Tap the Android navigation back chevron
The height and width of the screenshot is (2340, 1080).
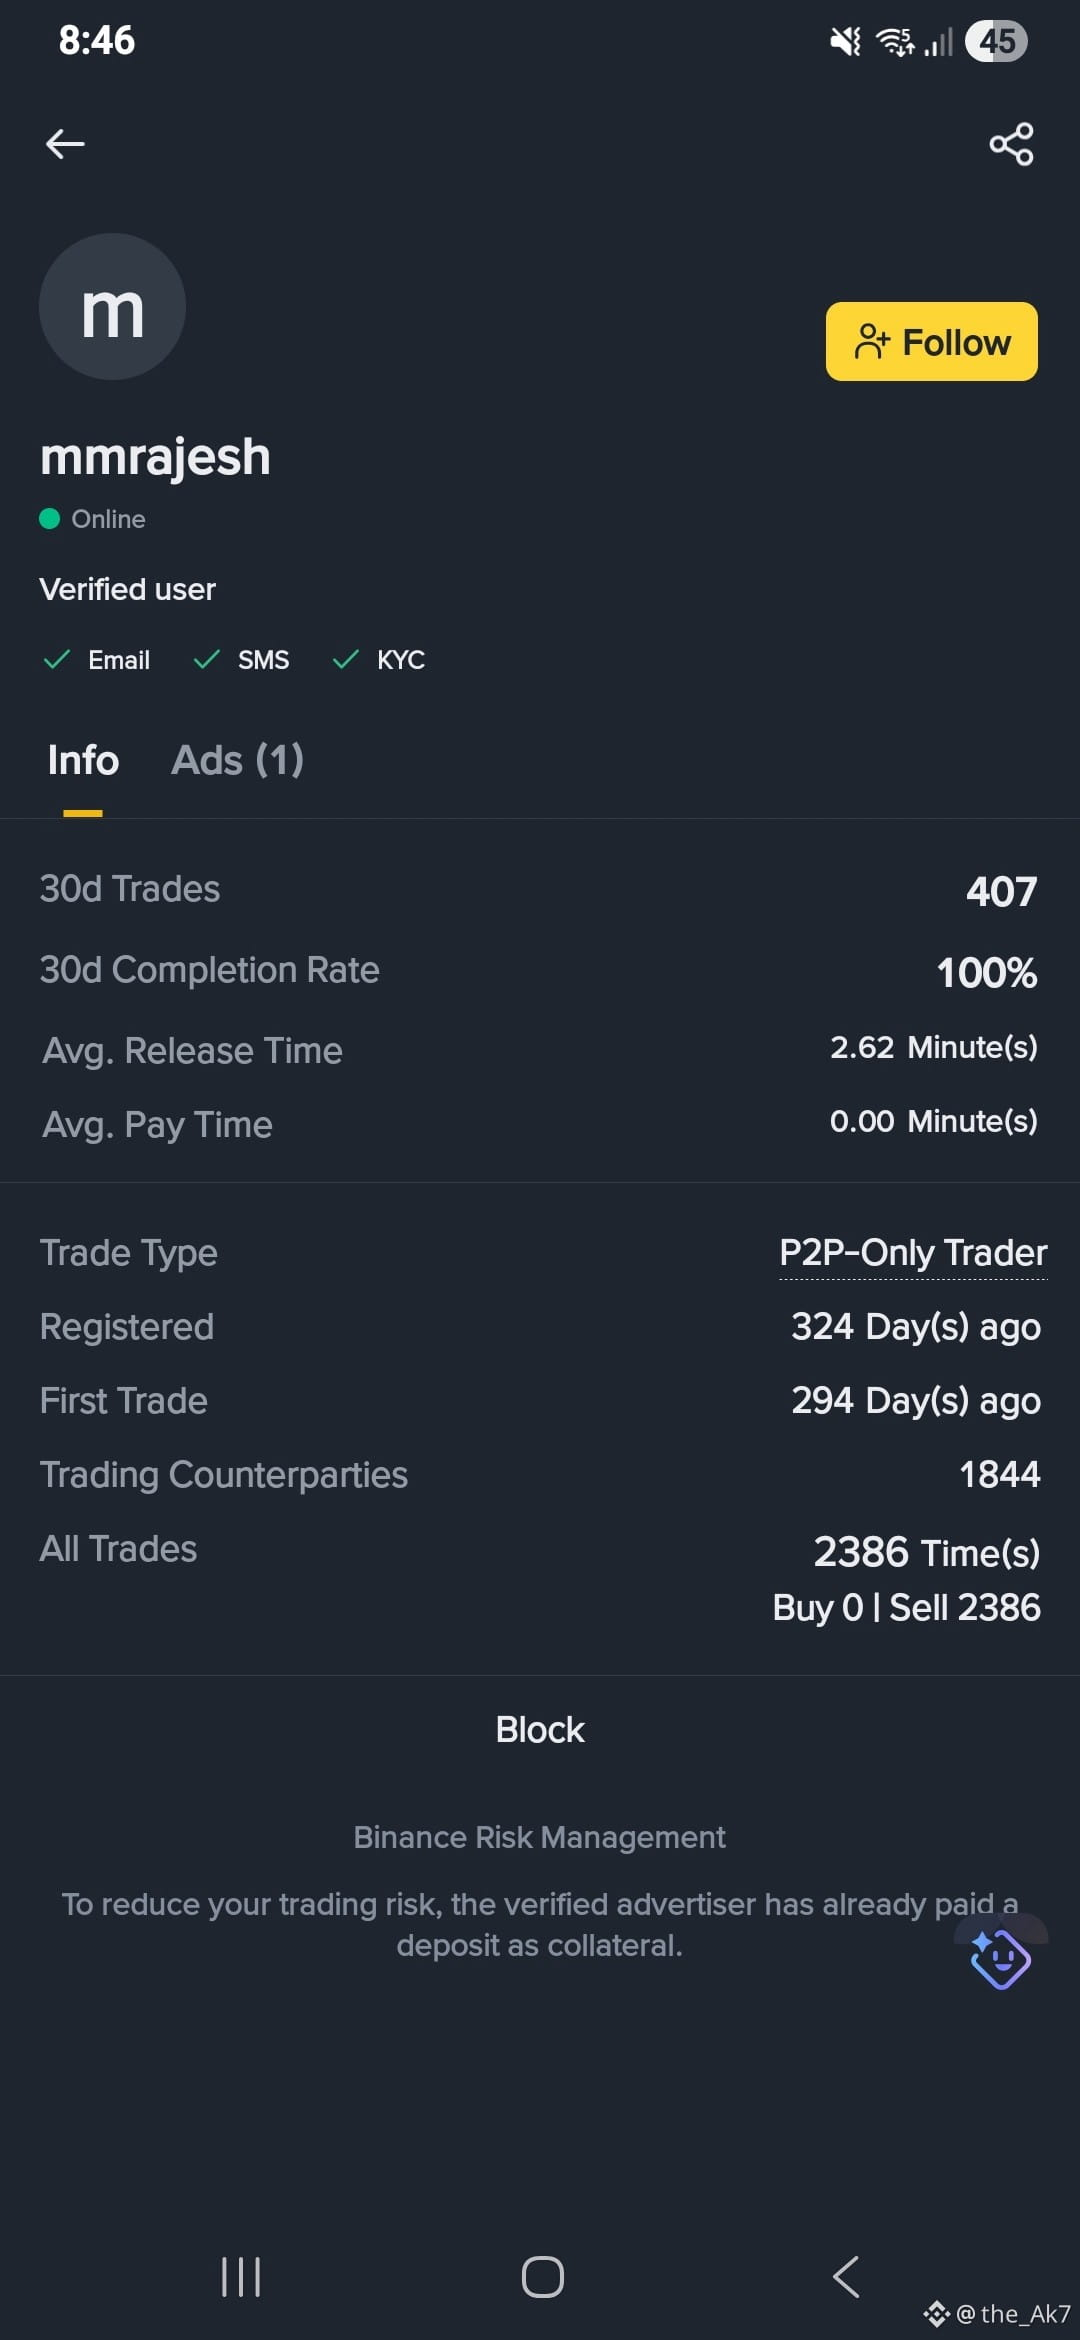click(x=845, y=2277)
